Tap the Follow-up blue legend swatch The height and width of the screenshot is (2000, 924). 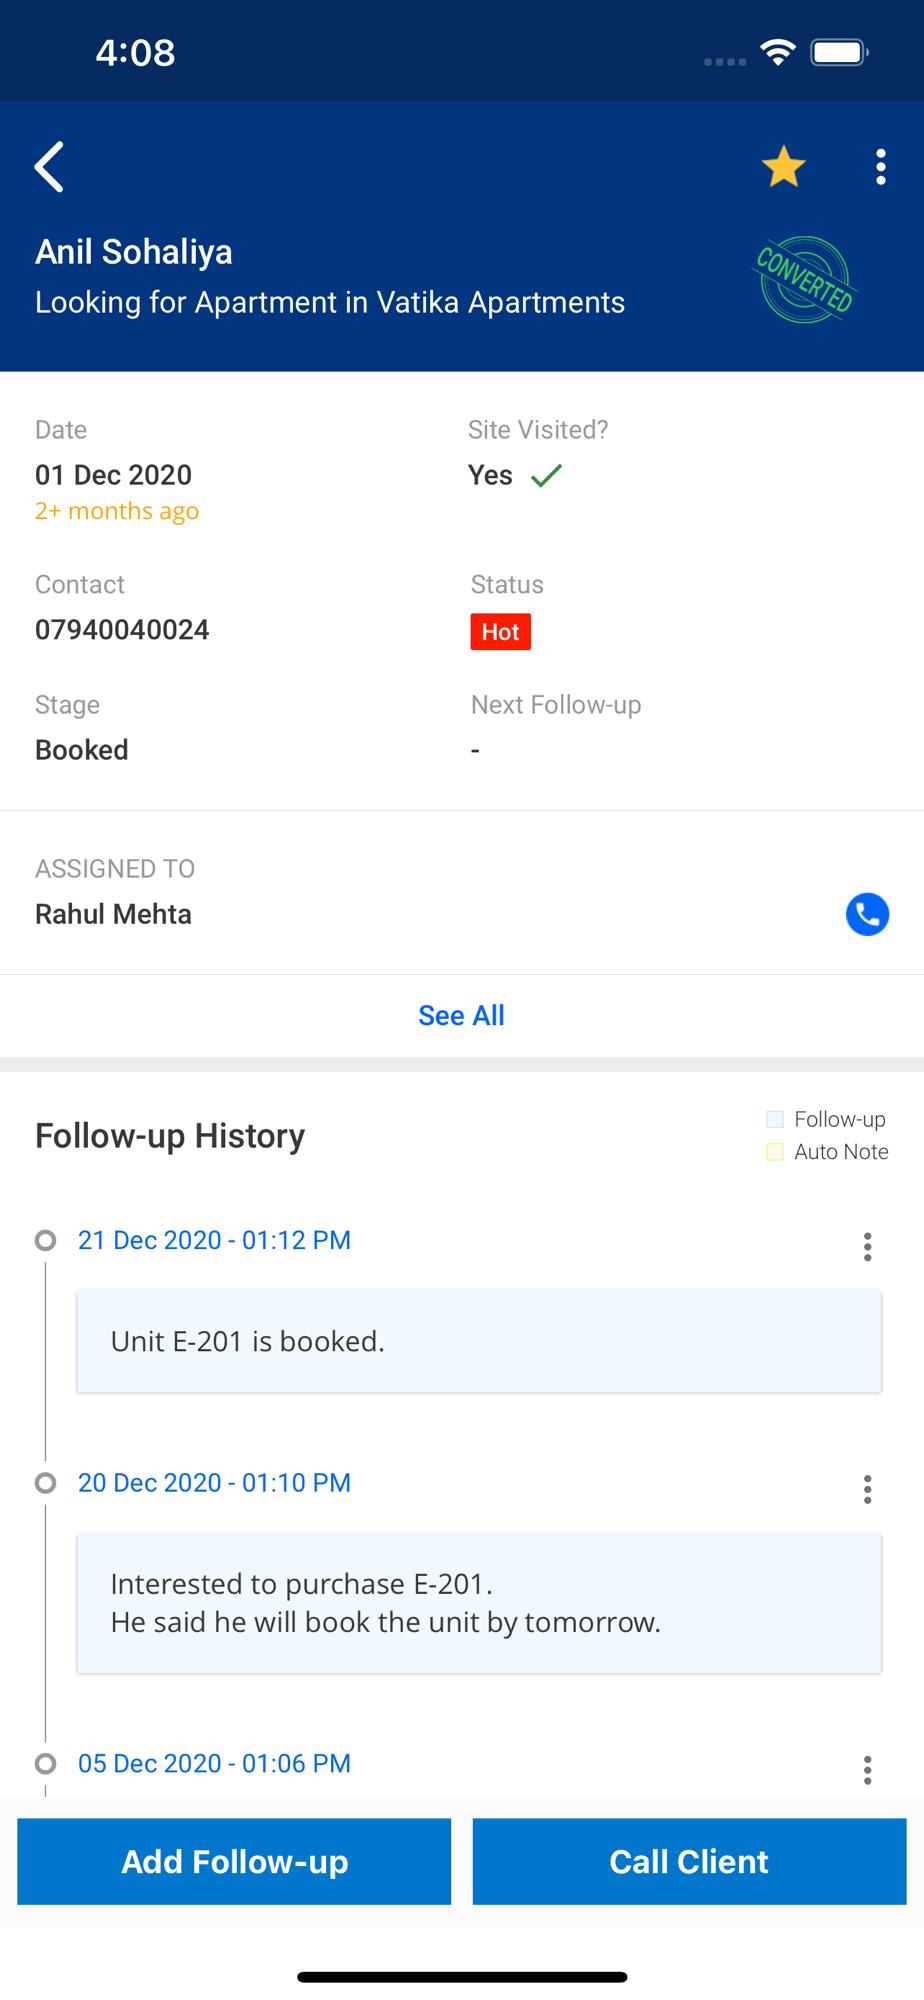pyautogui.click(x=775, y=1119)
